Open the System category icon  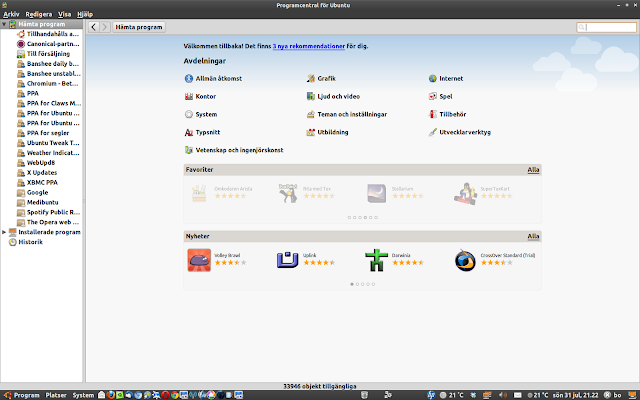click(189, 114)
